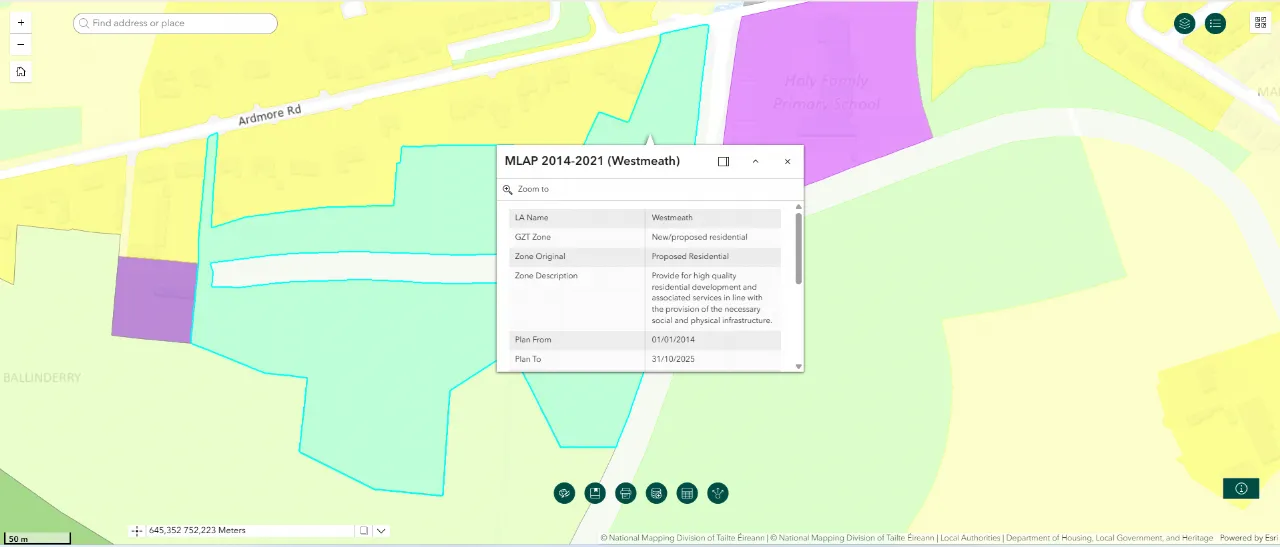Image resolution: width=1280 pixels, height=547 pixels.
Task: Expand the coordinate system dropdown
Action: click(x=381, y=531)
